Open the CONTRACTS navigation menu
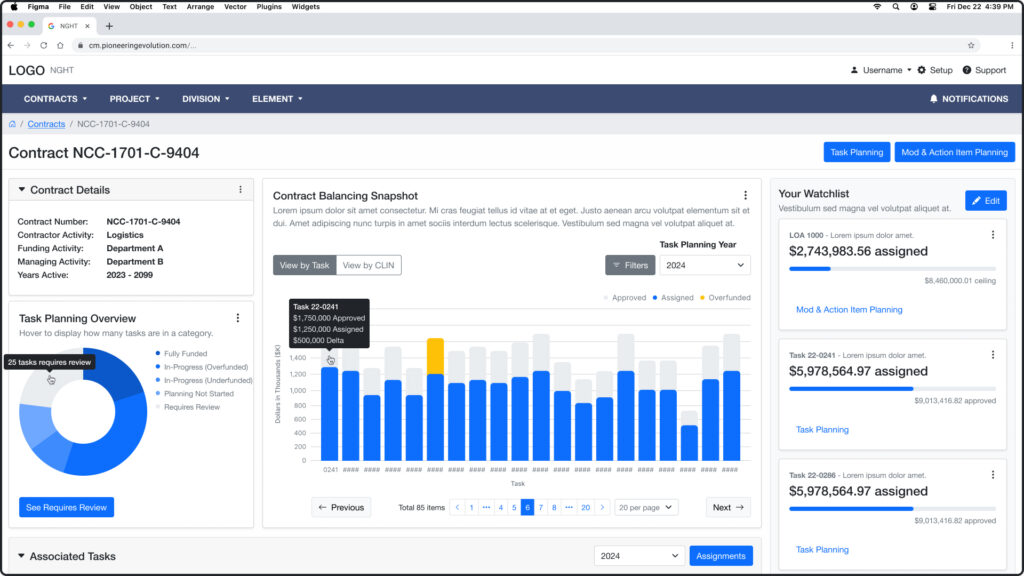 click(x=55, y=99)
